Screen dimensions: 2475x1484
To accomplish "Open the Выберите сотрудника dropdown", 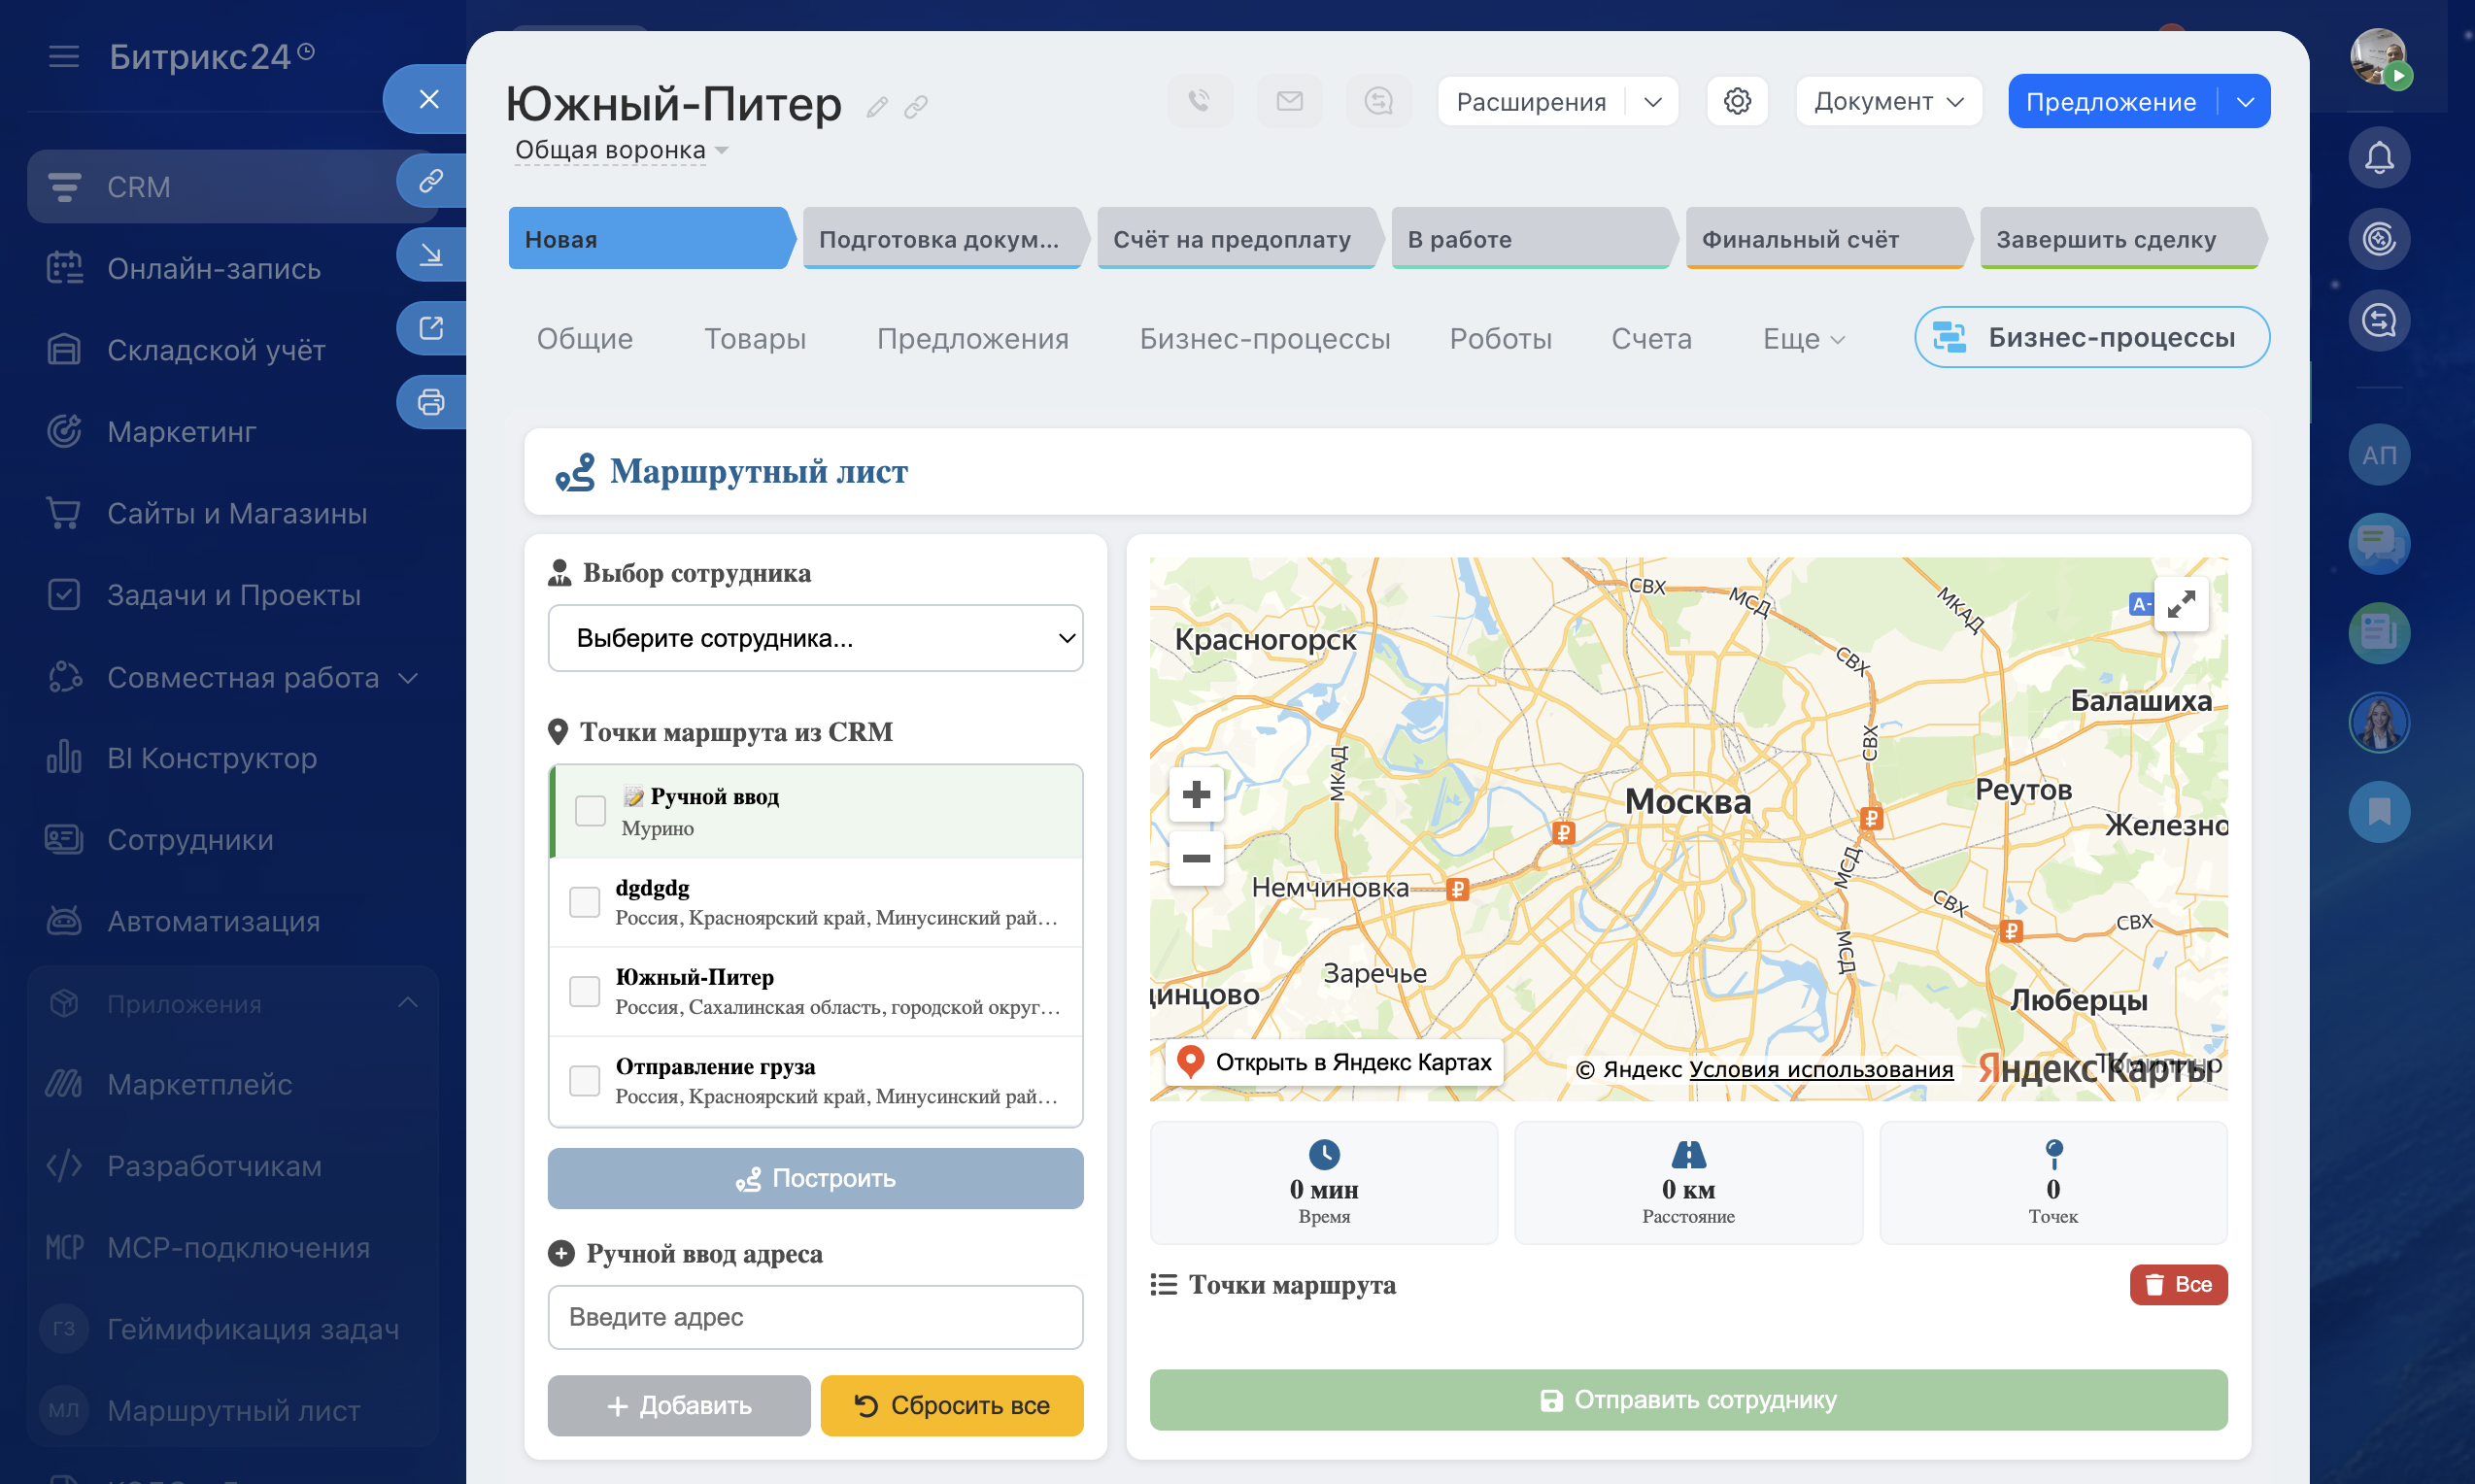I will point(815,638).
